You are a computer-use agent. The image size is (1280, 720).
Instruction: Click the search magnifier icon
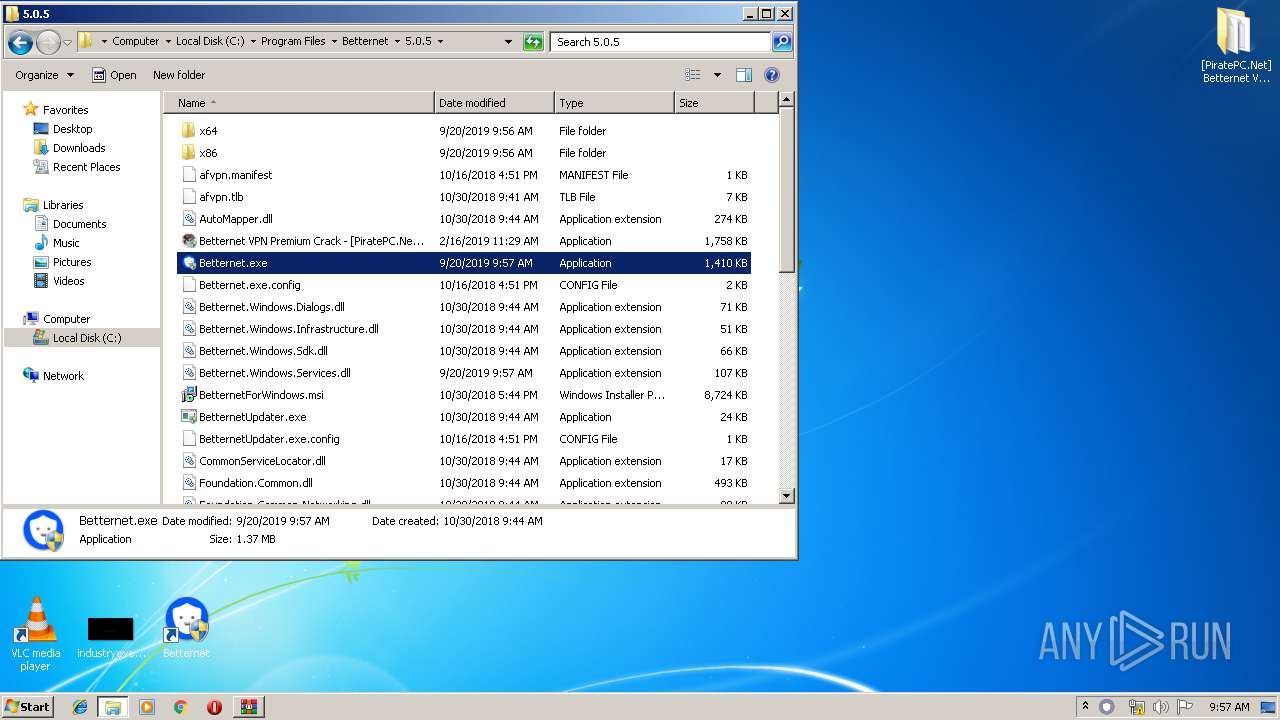(782, 42)
